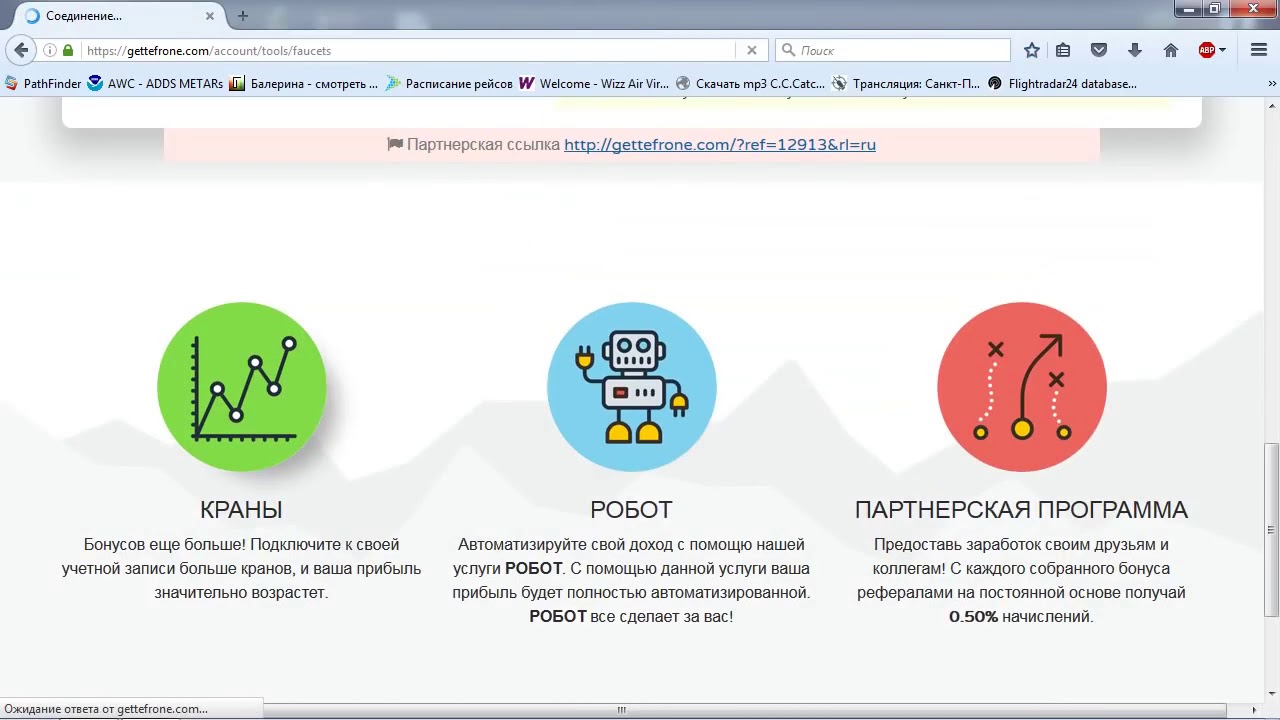Click the blue Робот robot icon
Screen dimensions: 1280x720
pyautogui.click(x=631, y=387)
